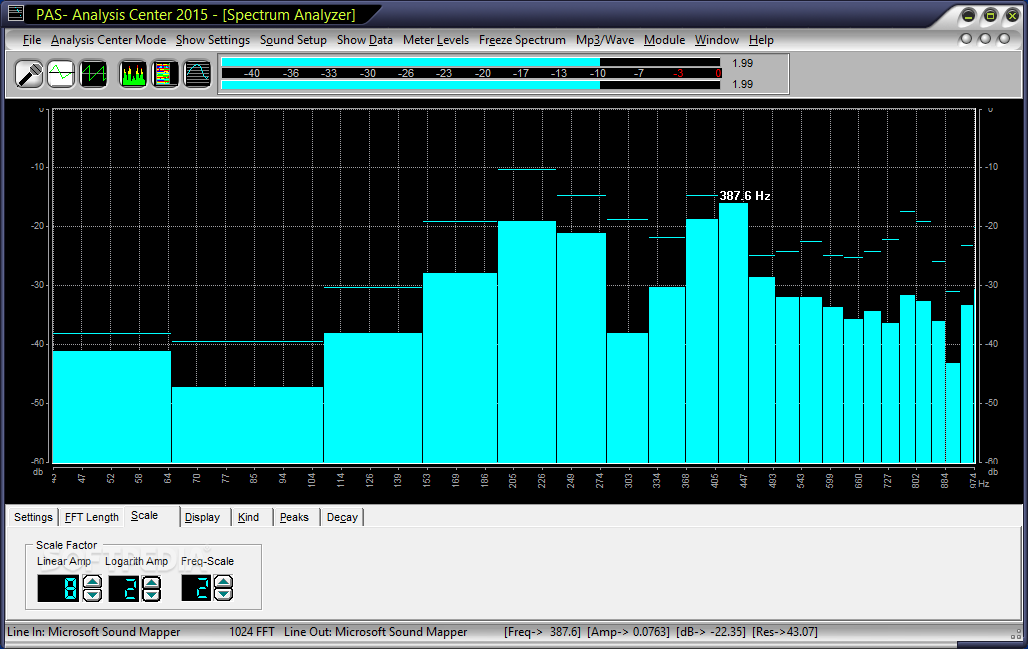The height and width of the screenshot is (649, 1028).
Task: Switch to the Kind tab
Action: tap(248, 517)
